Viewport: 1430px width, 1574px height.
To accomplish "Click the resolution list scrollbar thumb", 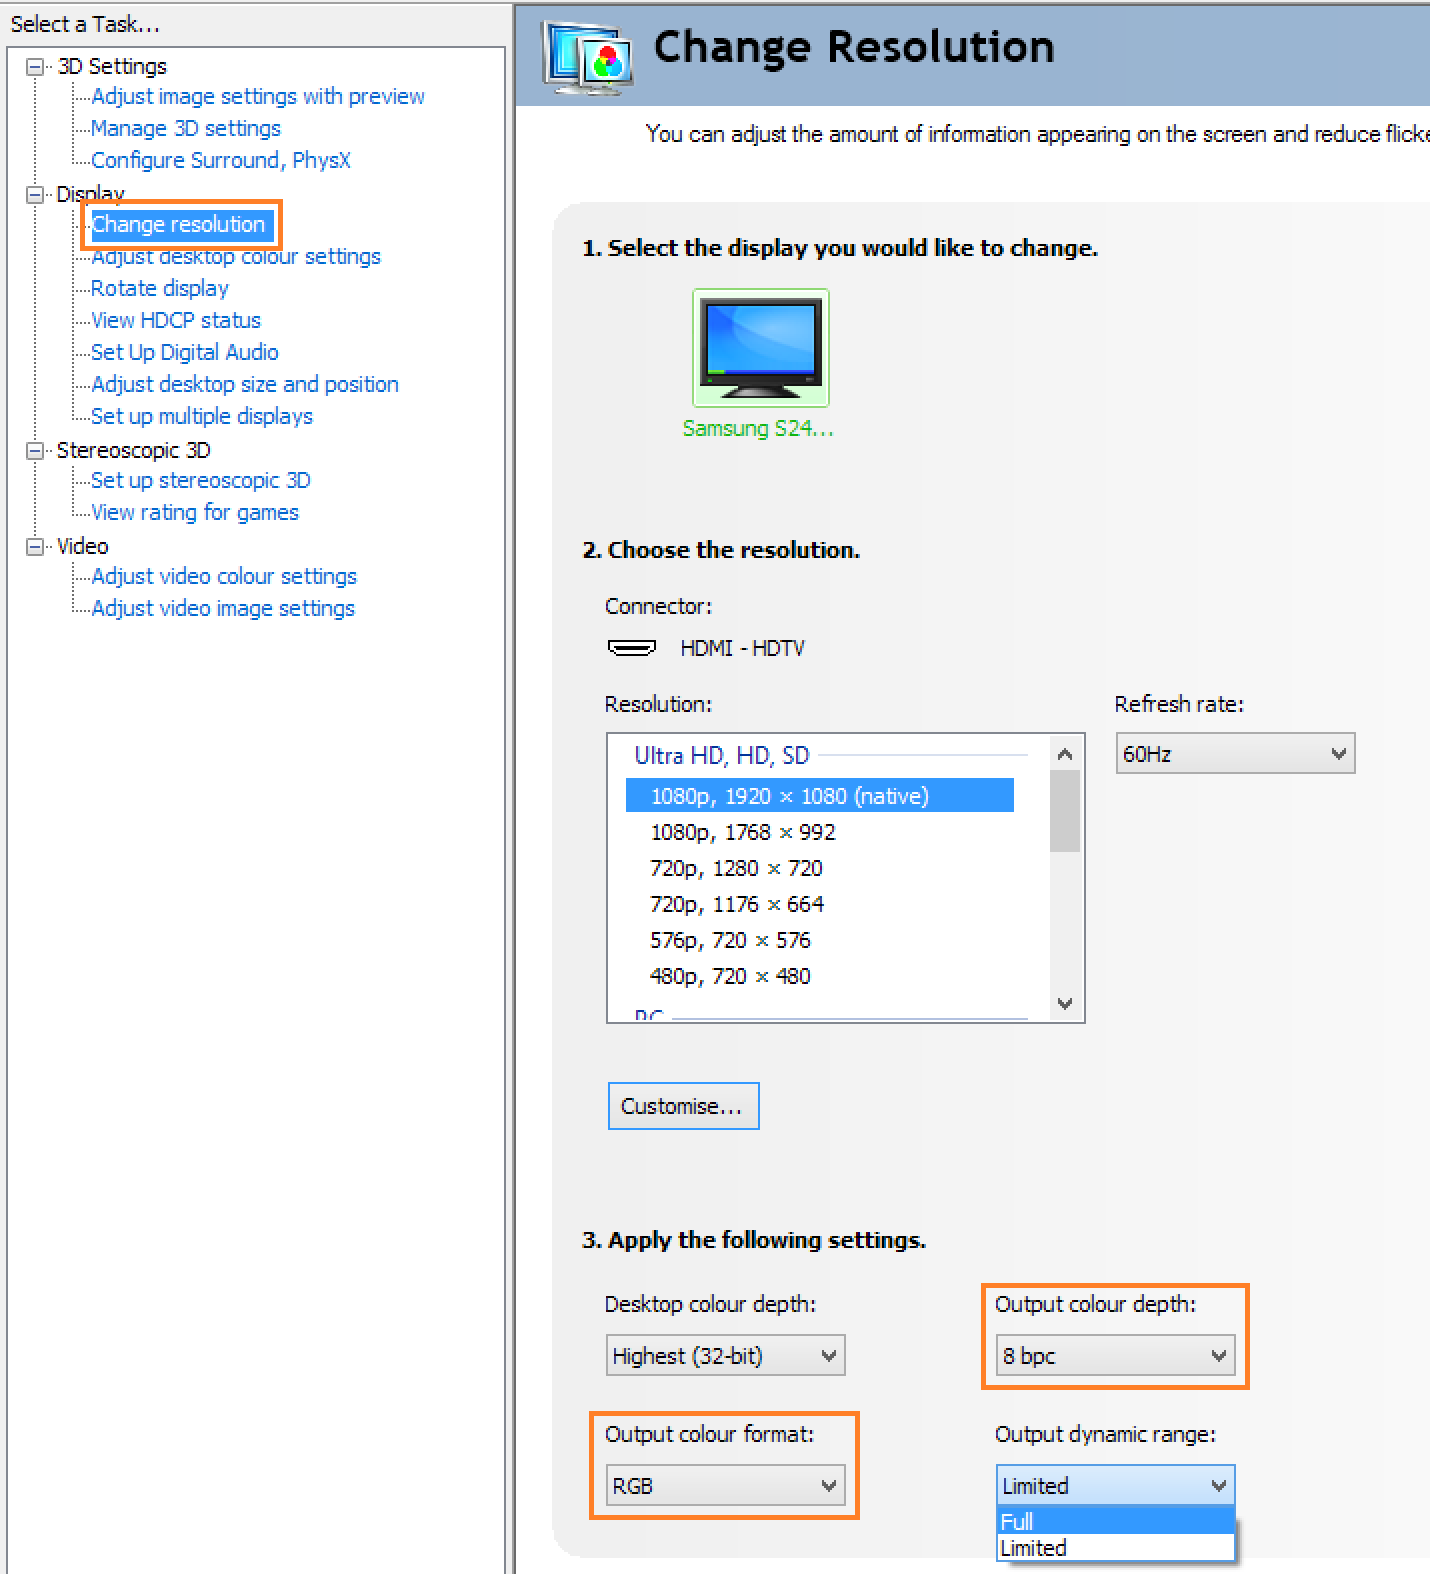I will pos(1065,811).
